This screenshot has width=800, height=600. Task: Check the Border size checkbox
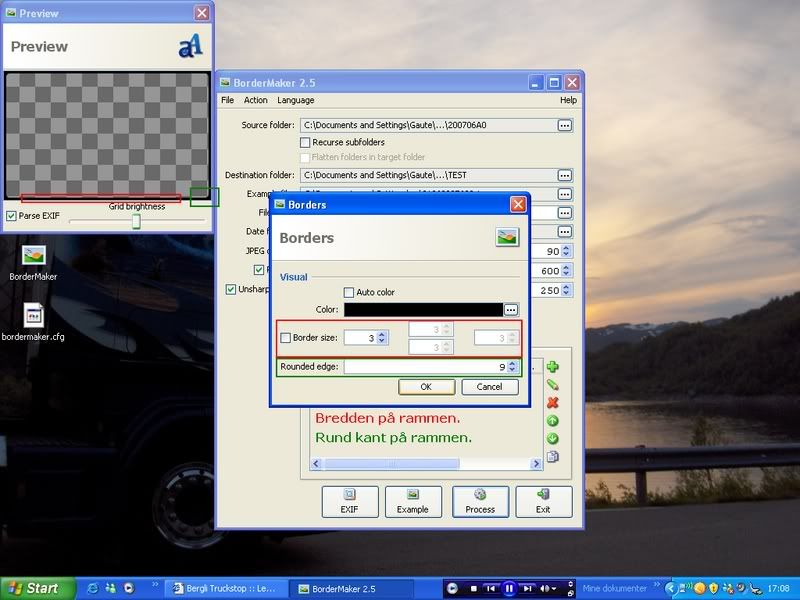click(x=286, y=338)
